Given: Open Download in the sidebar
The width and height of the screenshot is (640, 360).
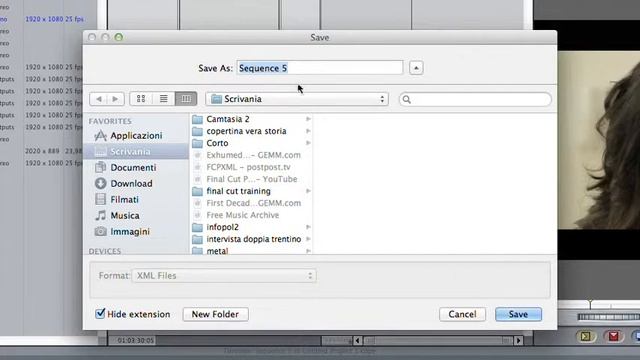Looking at the screenshot, I should click(136, 183).
